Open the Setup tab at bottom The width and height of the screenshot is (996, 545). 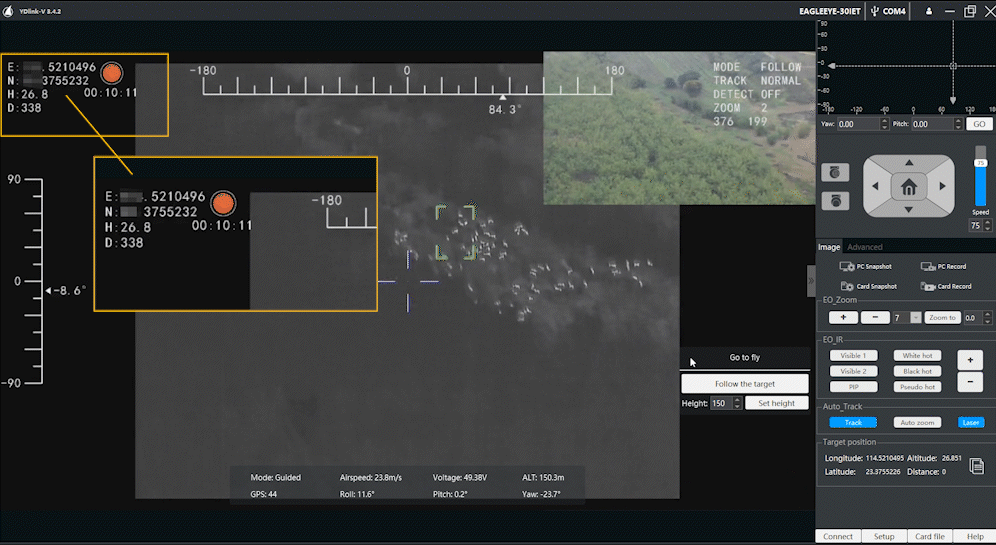(884, 536)
